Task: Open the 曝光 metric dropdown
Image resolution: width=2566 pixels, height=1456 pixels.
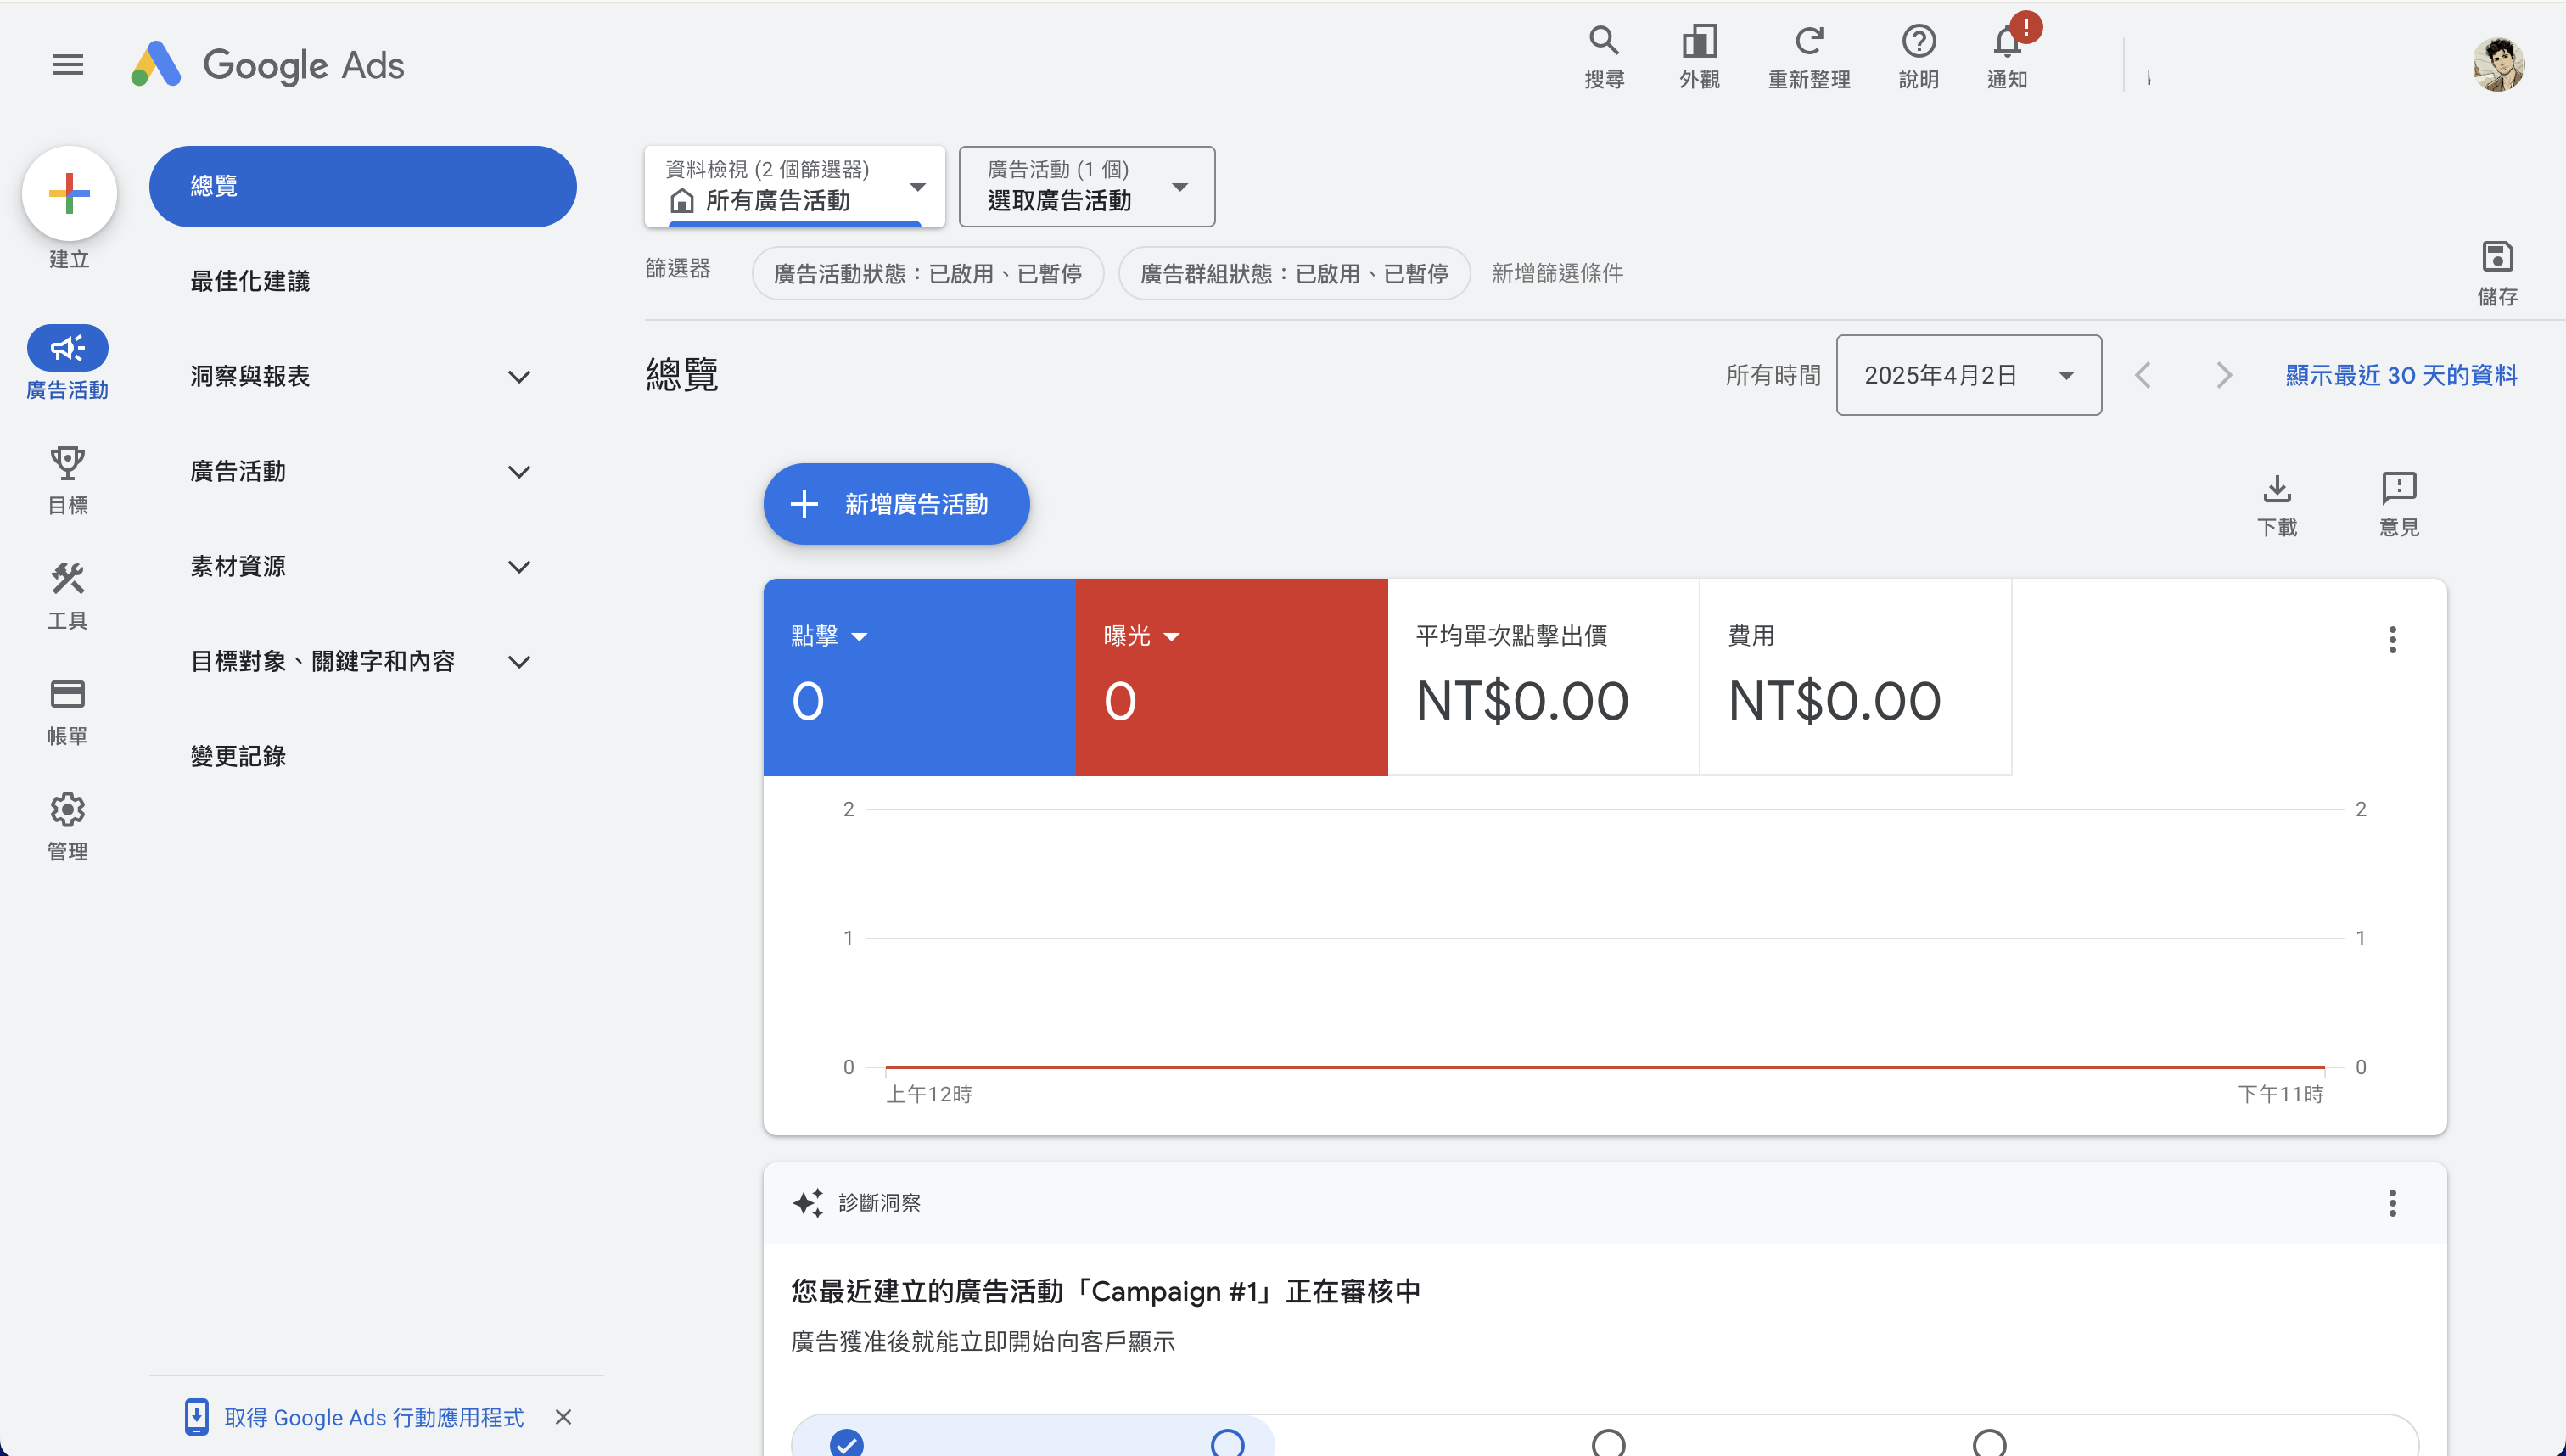Action: point(1141,636)
